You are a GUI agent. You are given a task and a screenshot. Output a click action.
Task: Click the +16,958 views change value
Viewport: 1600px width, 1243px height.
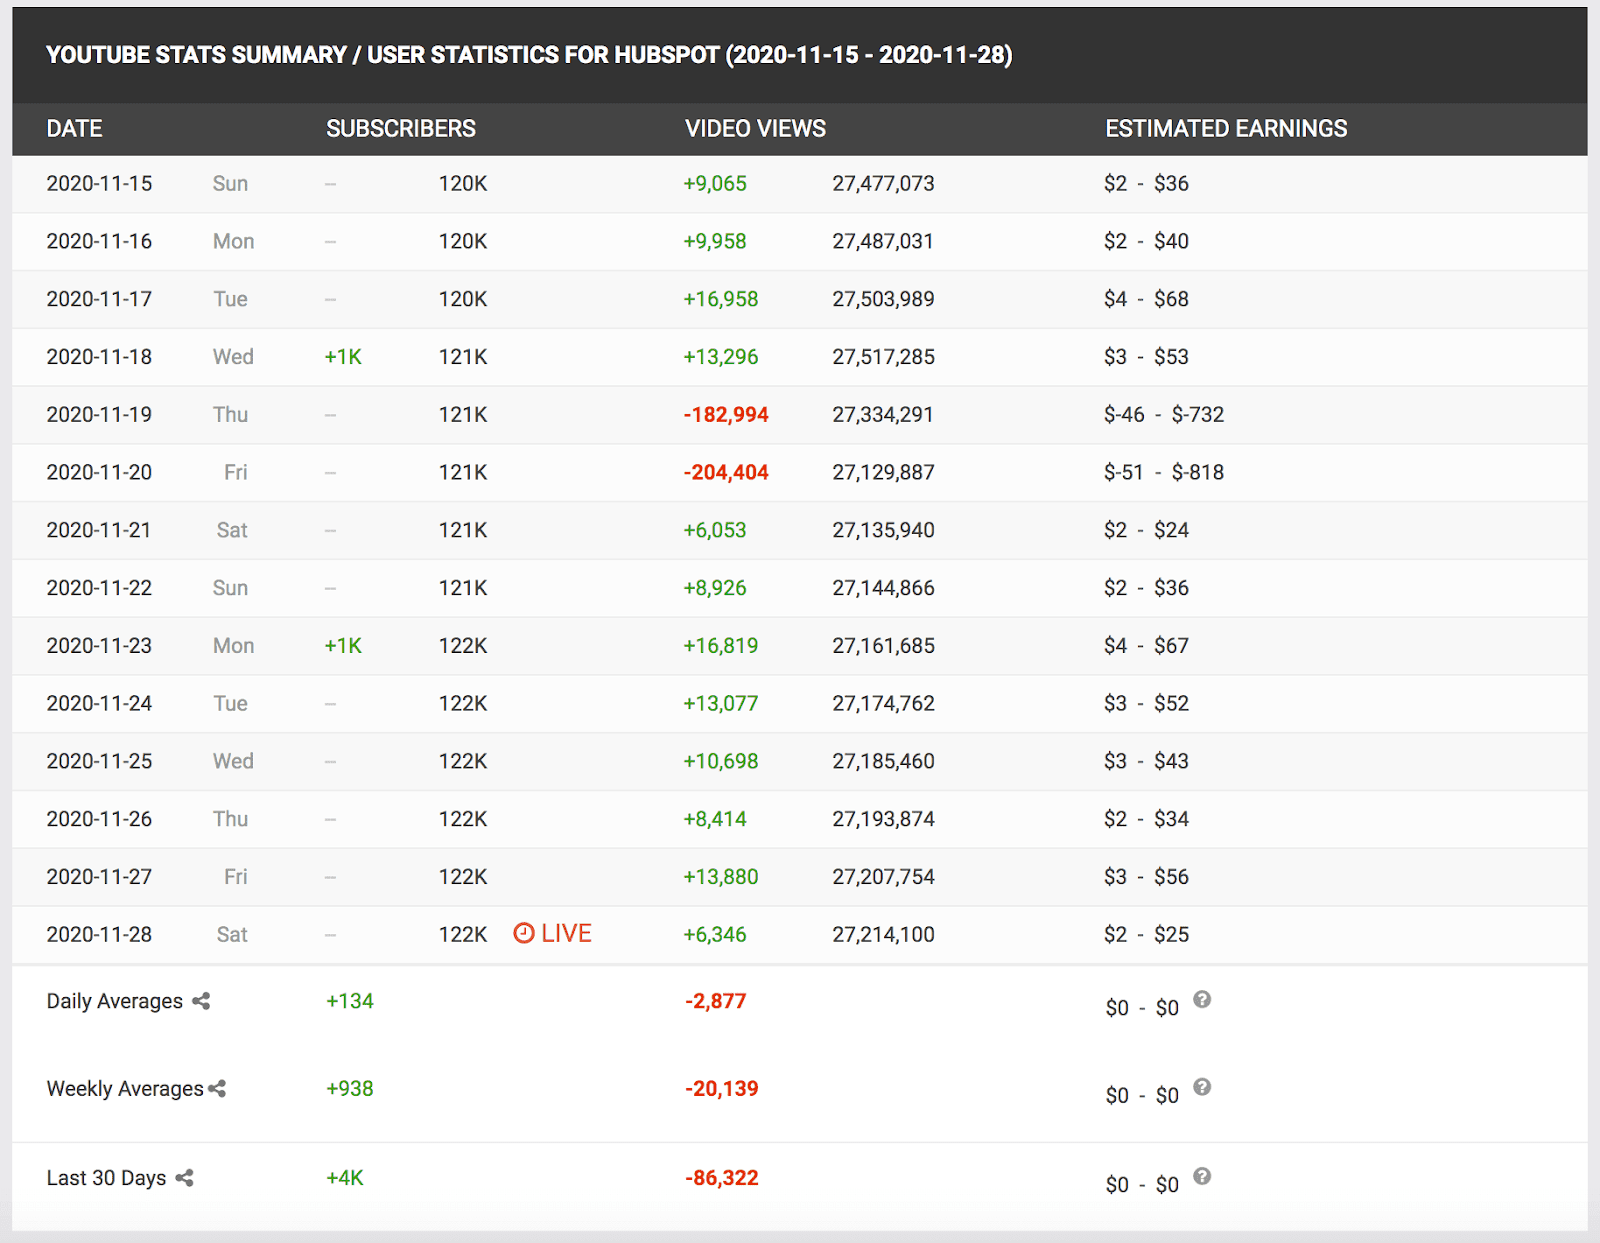(721, 299)
